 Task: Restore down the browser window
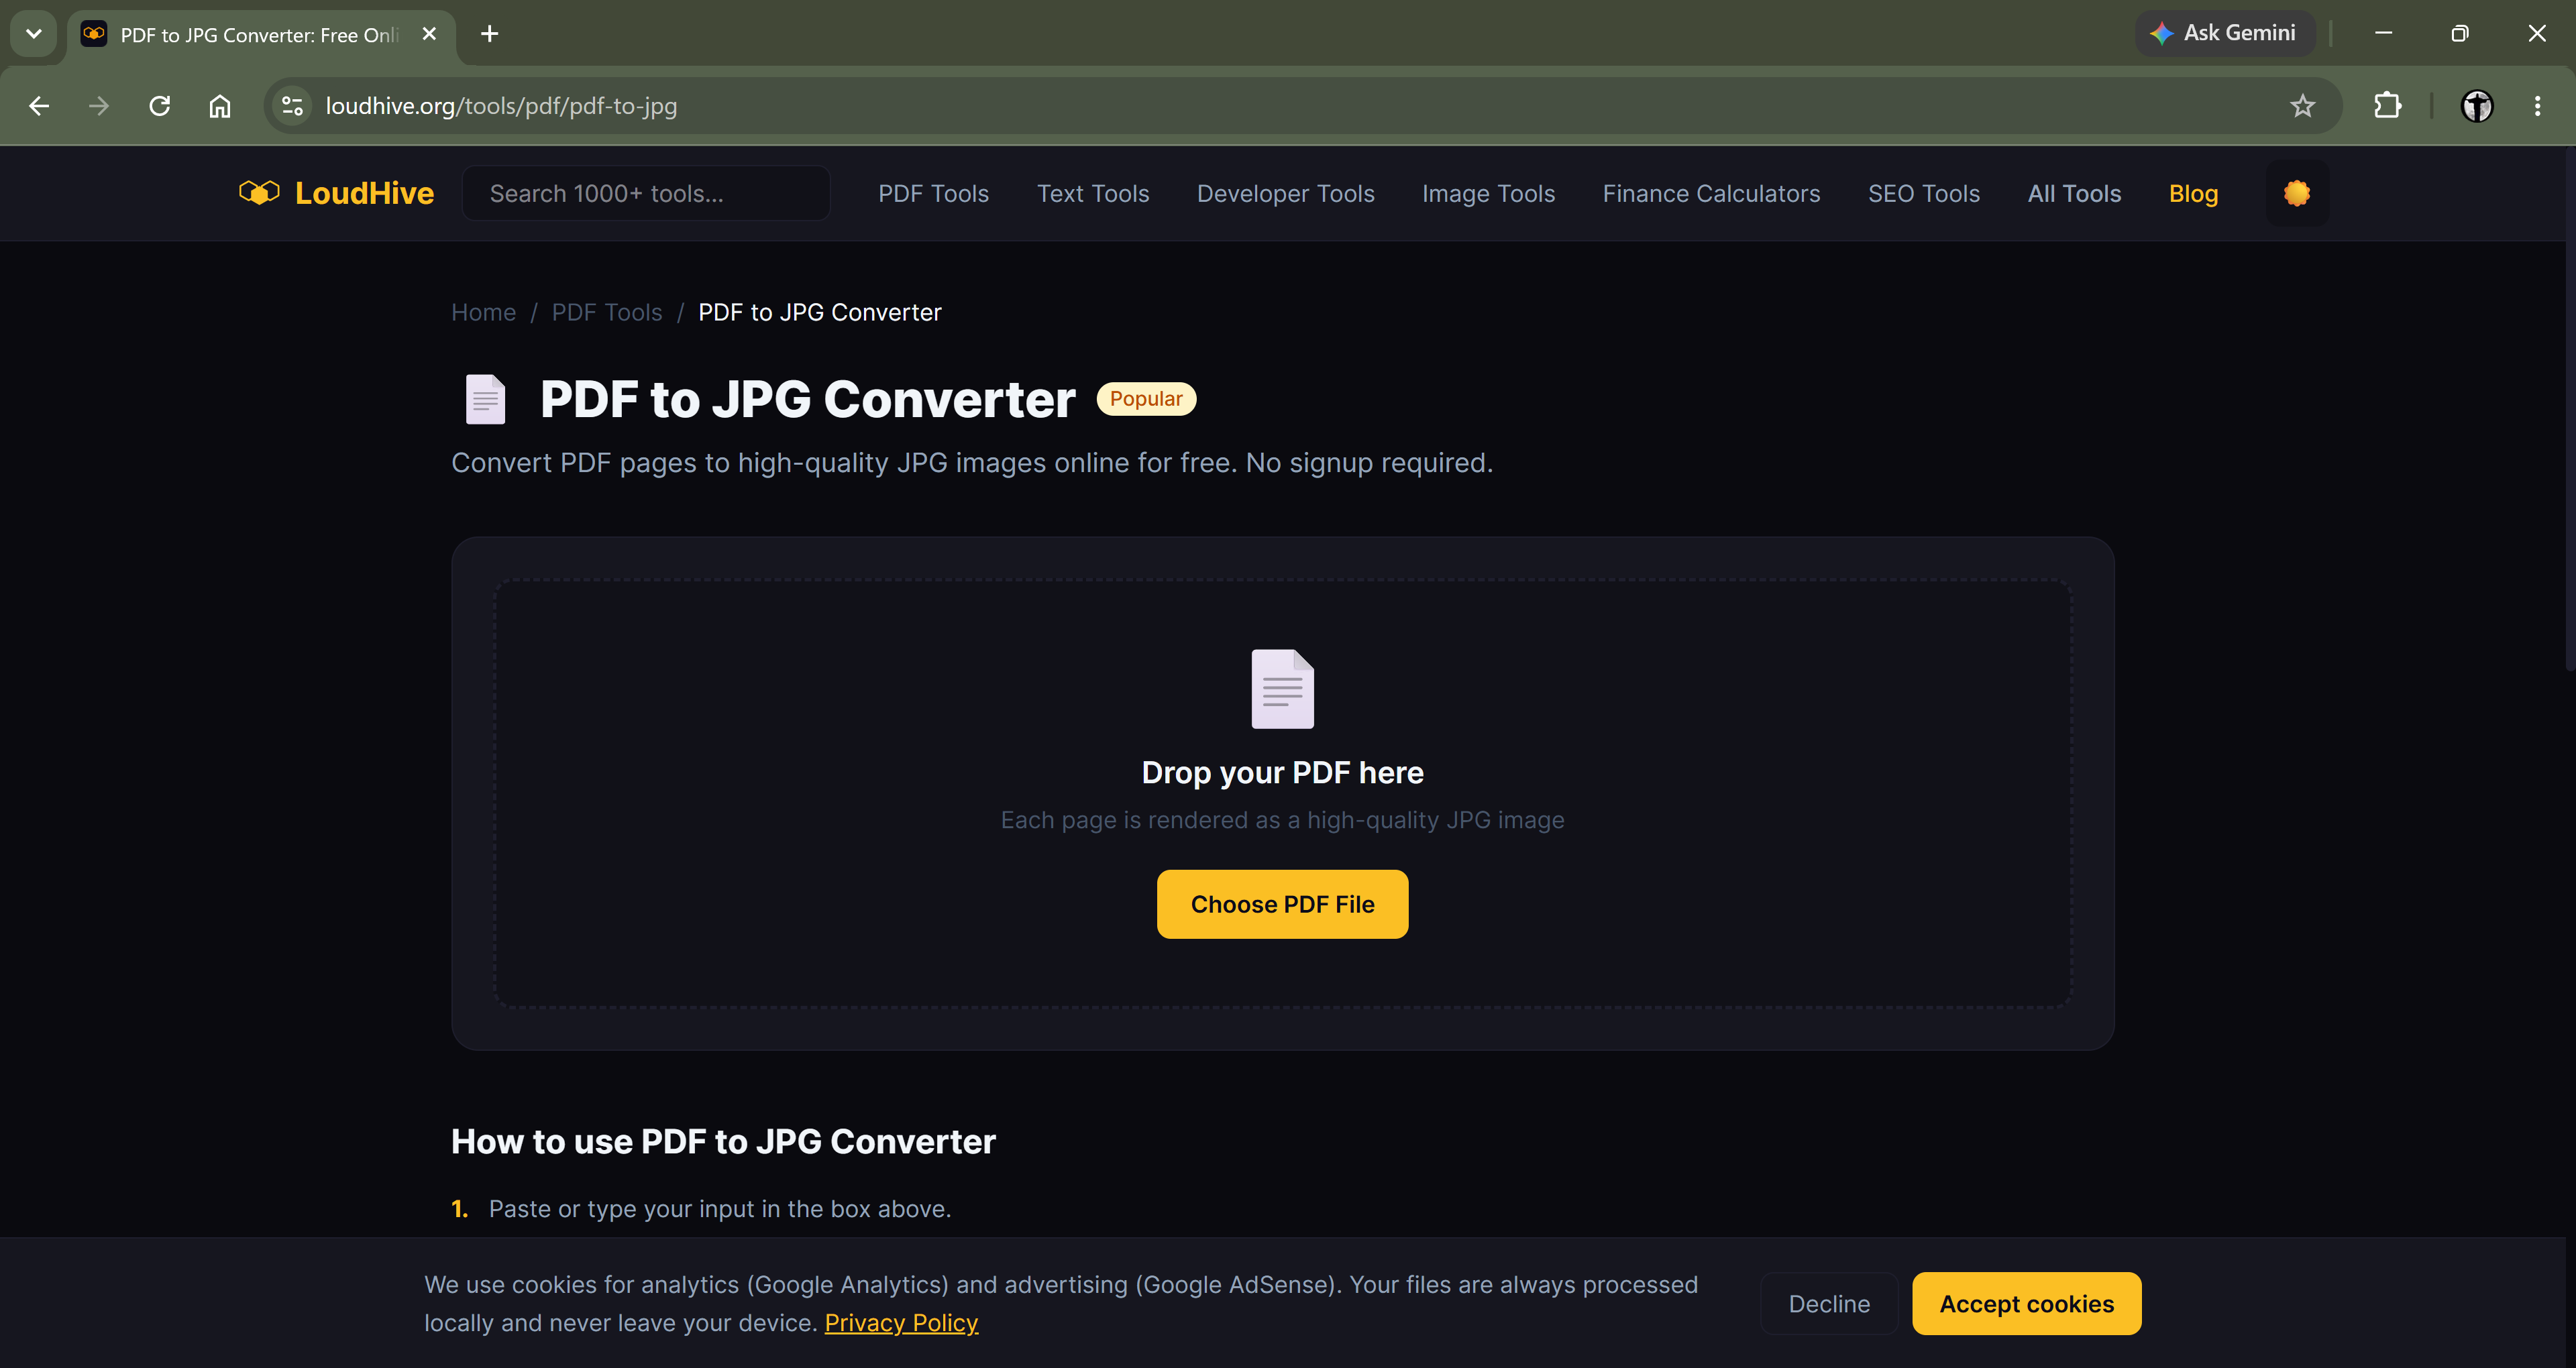(2459, 33)
